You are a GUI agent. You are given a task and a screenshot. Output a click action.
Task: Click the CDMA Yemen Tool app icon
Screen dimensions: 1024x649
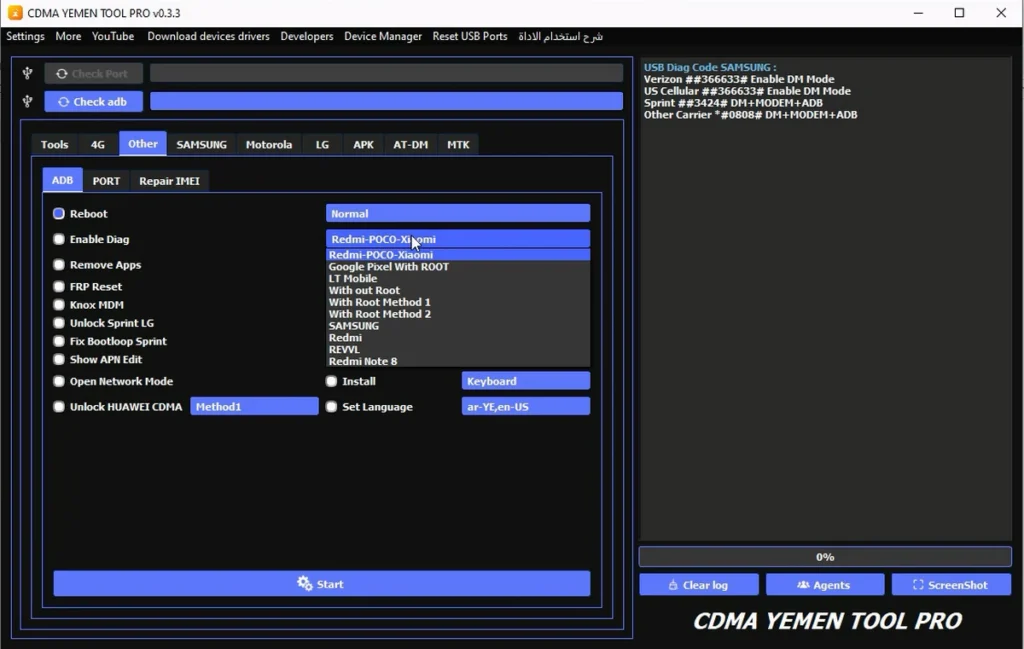coord(15,13)
